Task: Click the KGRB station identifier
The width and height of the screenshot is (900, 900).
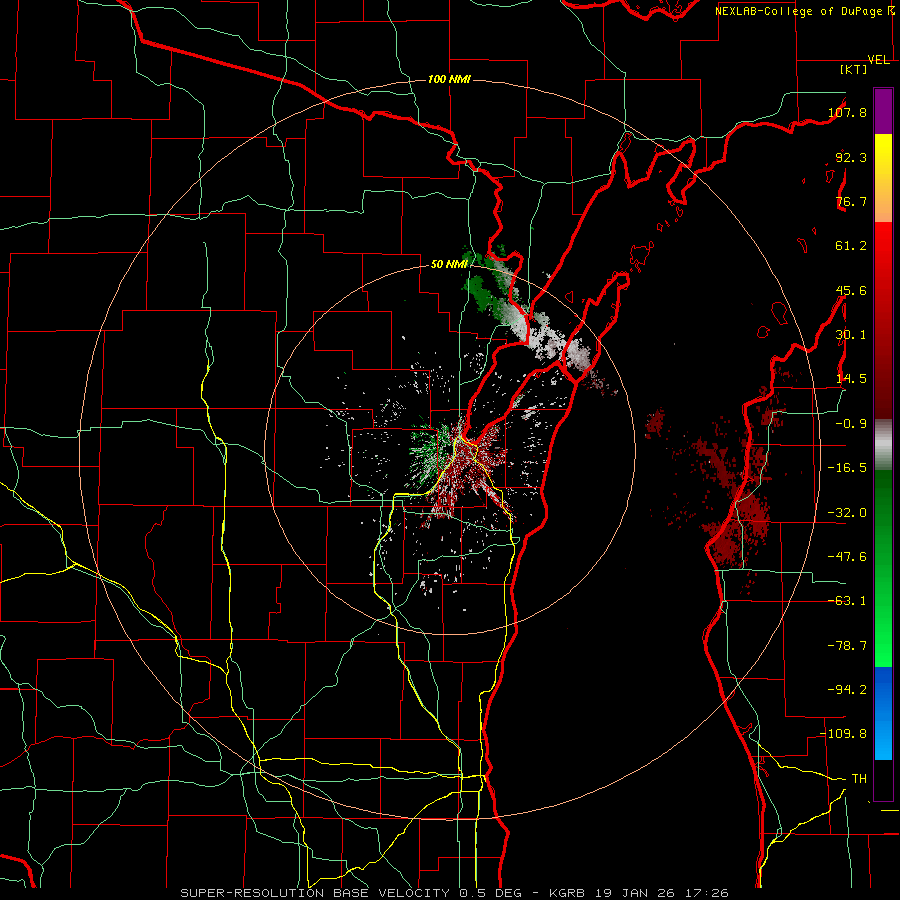Action: [567, 893]
